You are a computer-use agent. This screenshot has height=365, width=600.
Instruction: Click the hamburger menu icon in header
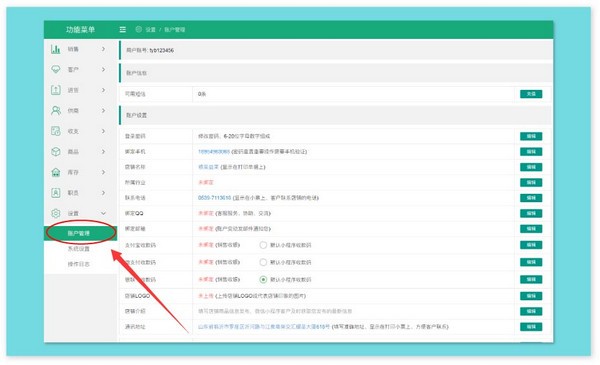(x=122, y=29)
